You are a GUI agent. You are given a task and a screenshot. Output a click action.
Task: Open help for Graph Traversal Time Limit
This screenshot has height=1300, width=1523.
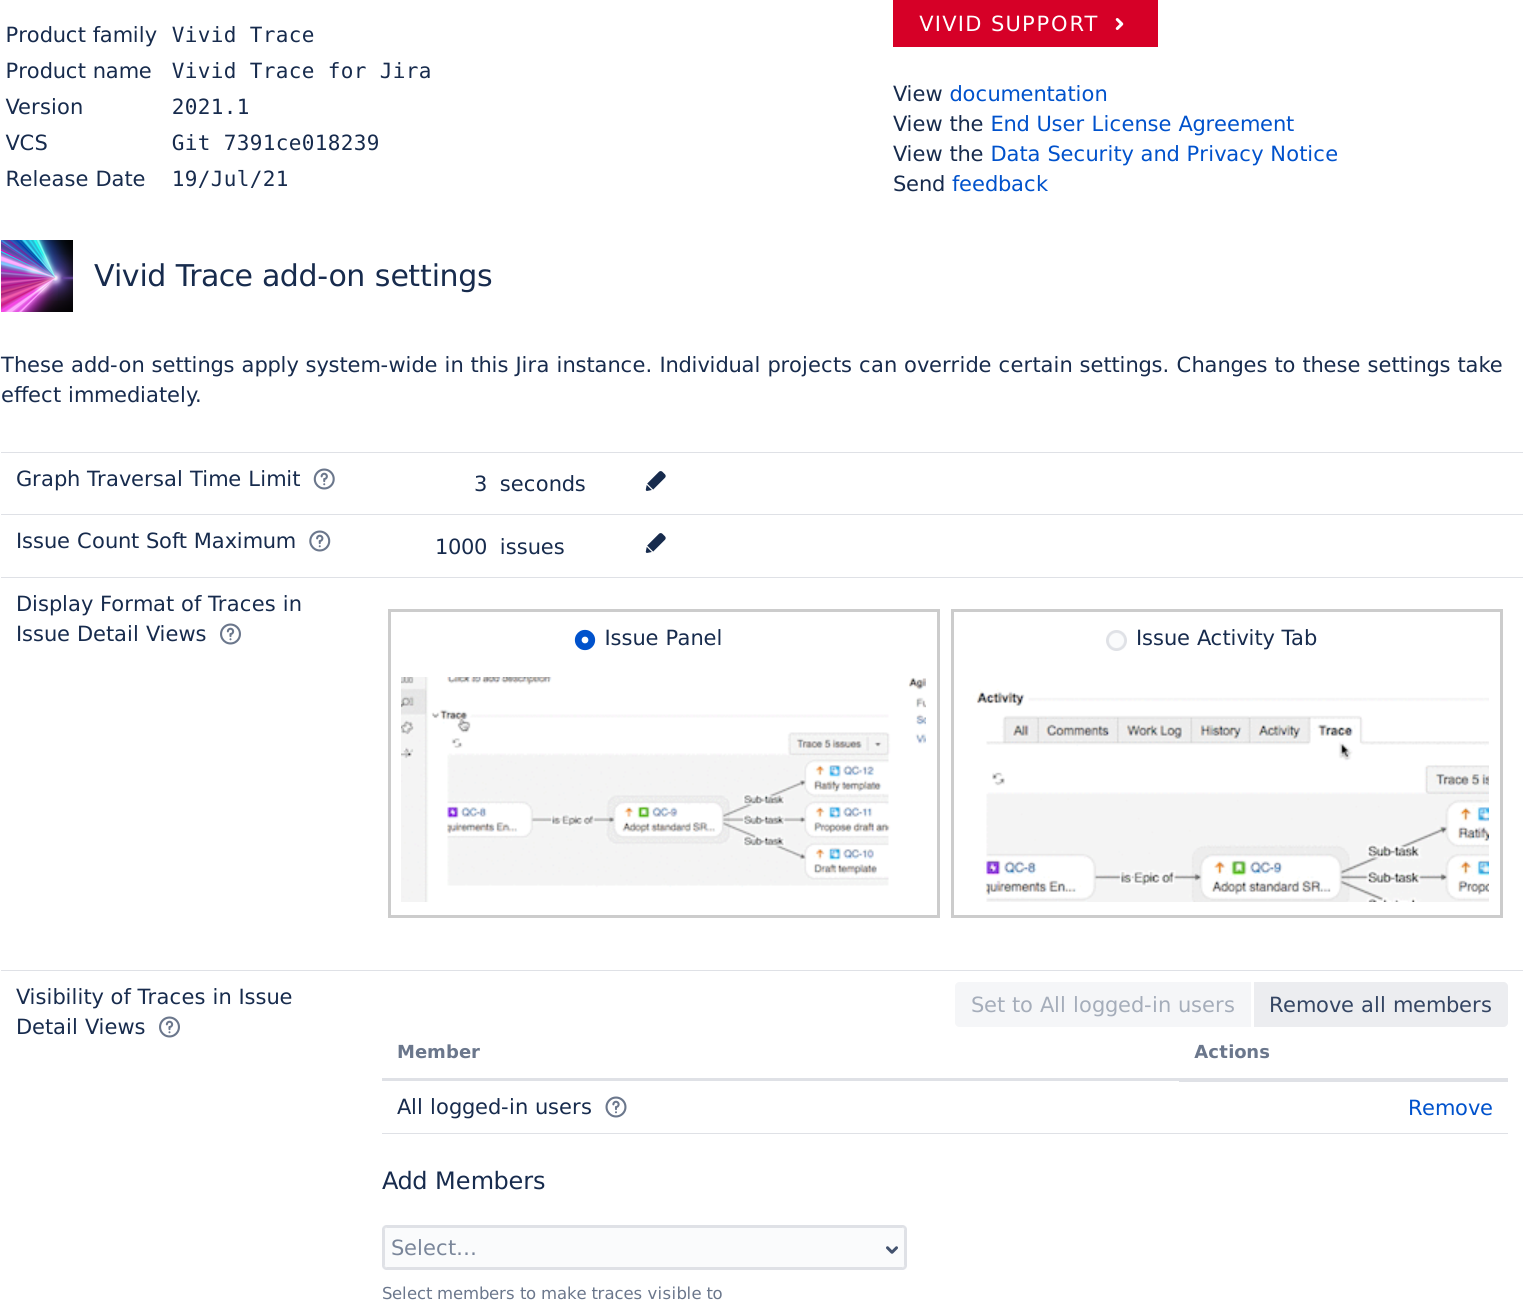click(x=324, y=479)
